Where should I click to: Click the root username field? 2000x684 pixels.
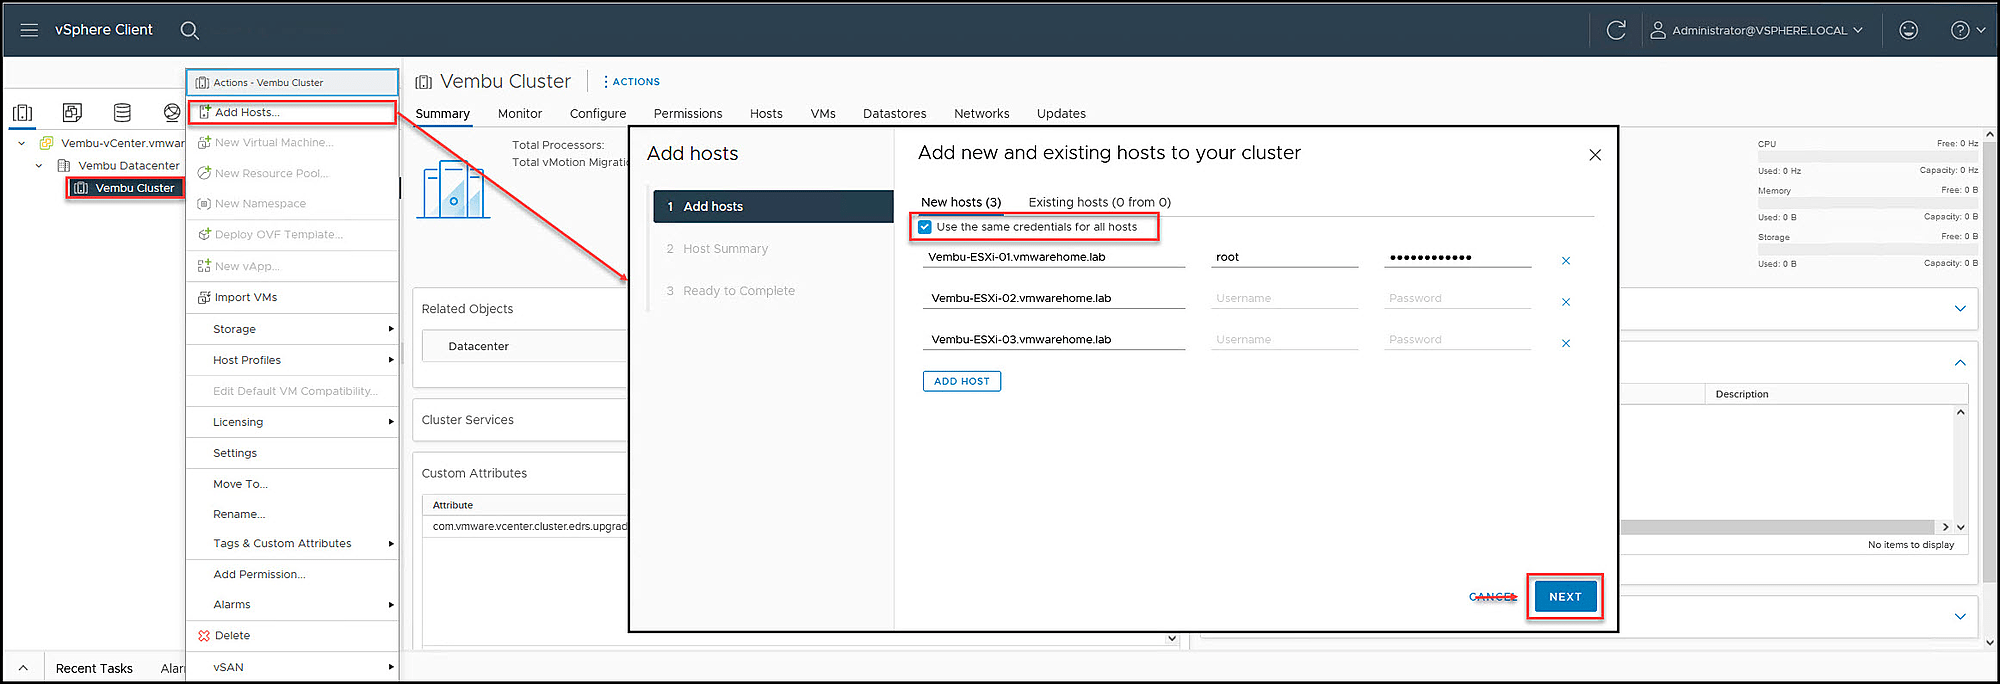(1285, 257)
